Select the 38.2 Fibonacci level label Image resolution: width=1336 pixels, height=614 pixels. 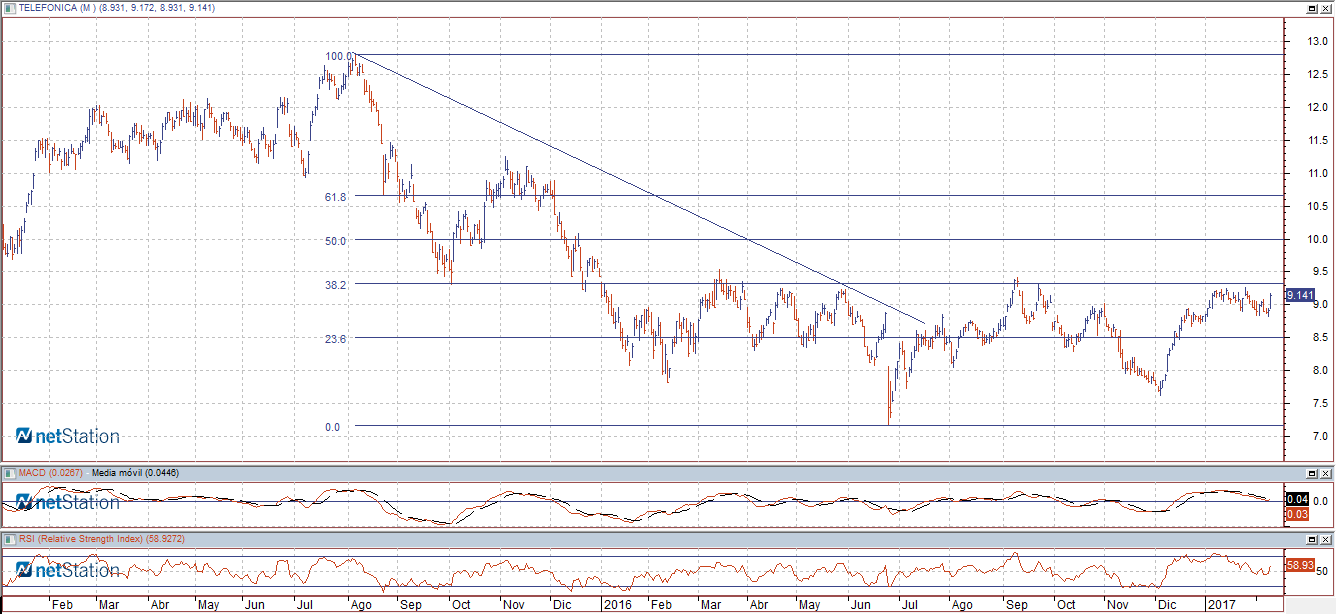click(x=335, y=285)
